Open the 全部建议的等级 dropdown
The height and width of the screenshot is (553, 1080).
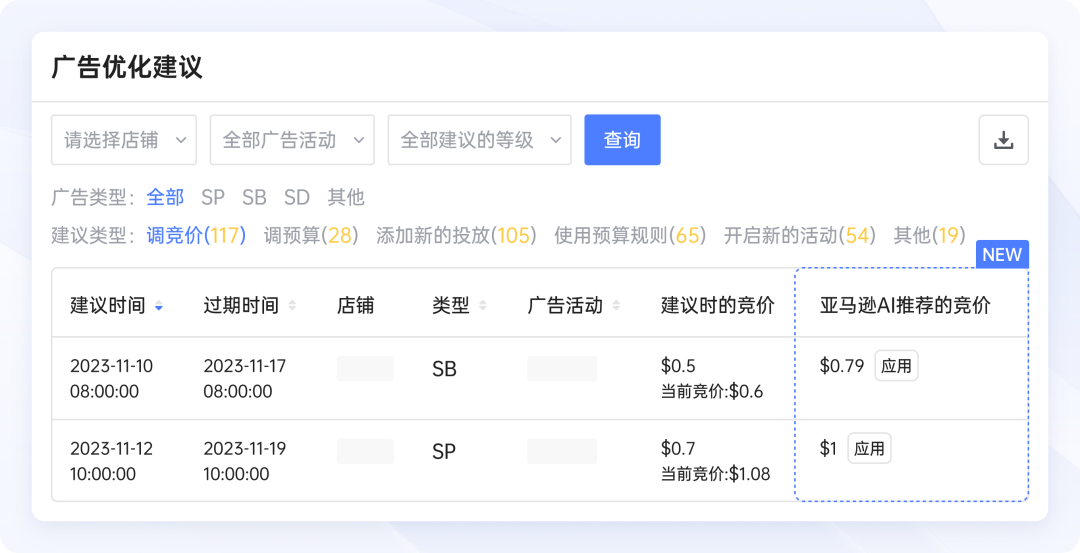(479, 140)
